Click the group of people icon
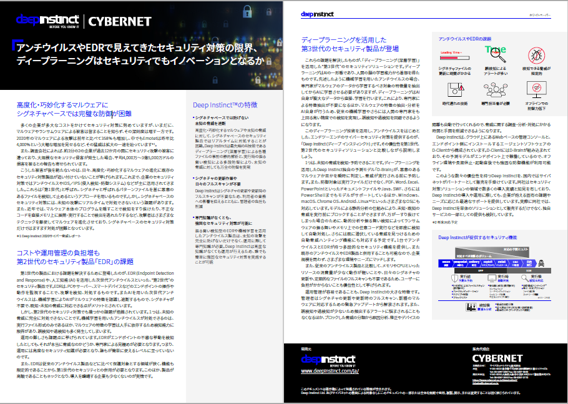This screenshot has height=404, width=568. (x=496, y=89)
